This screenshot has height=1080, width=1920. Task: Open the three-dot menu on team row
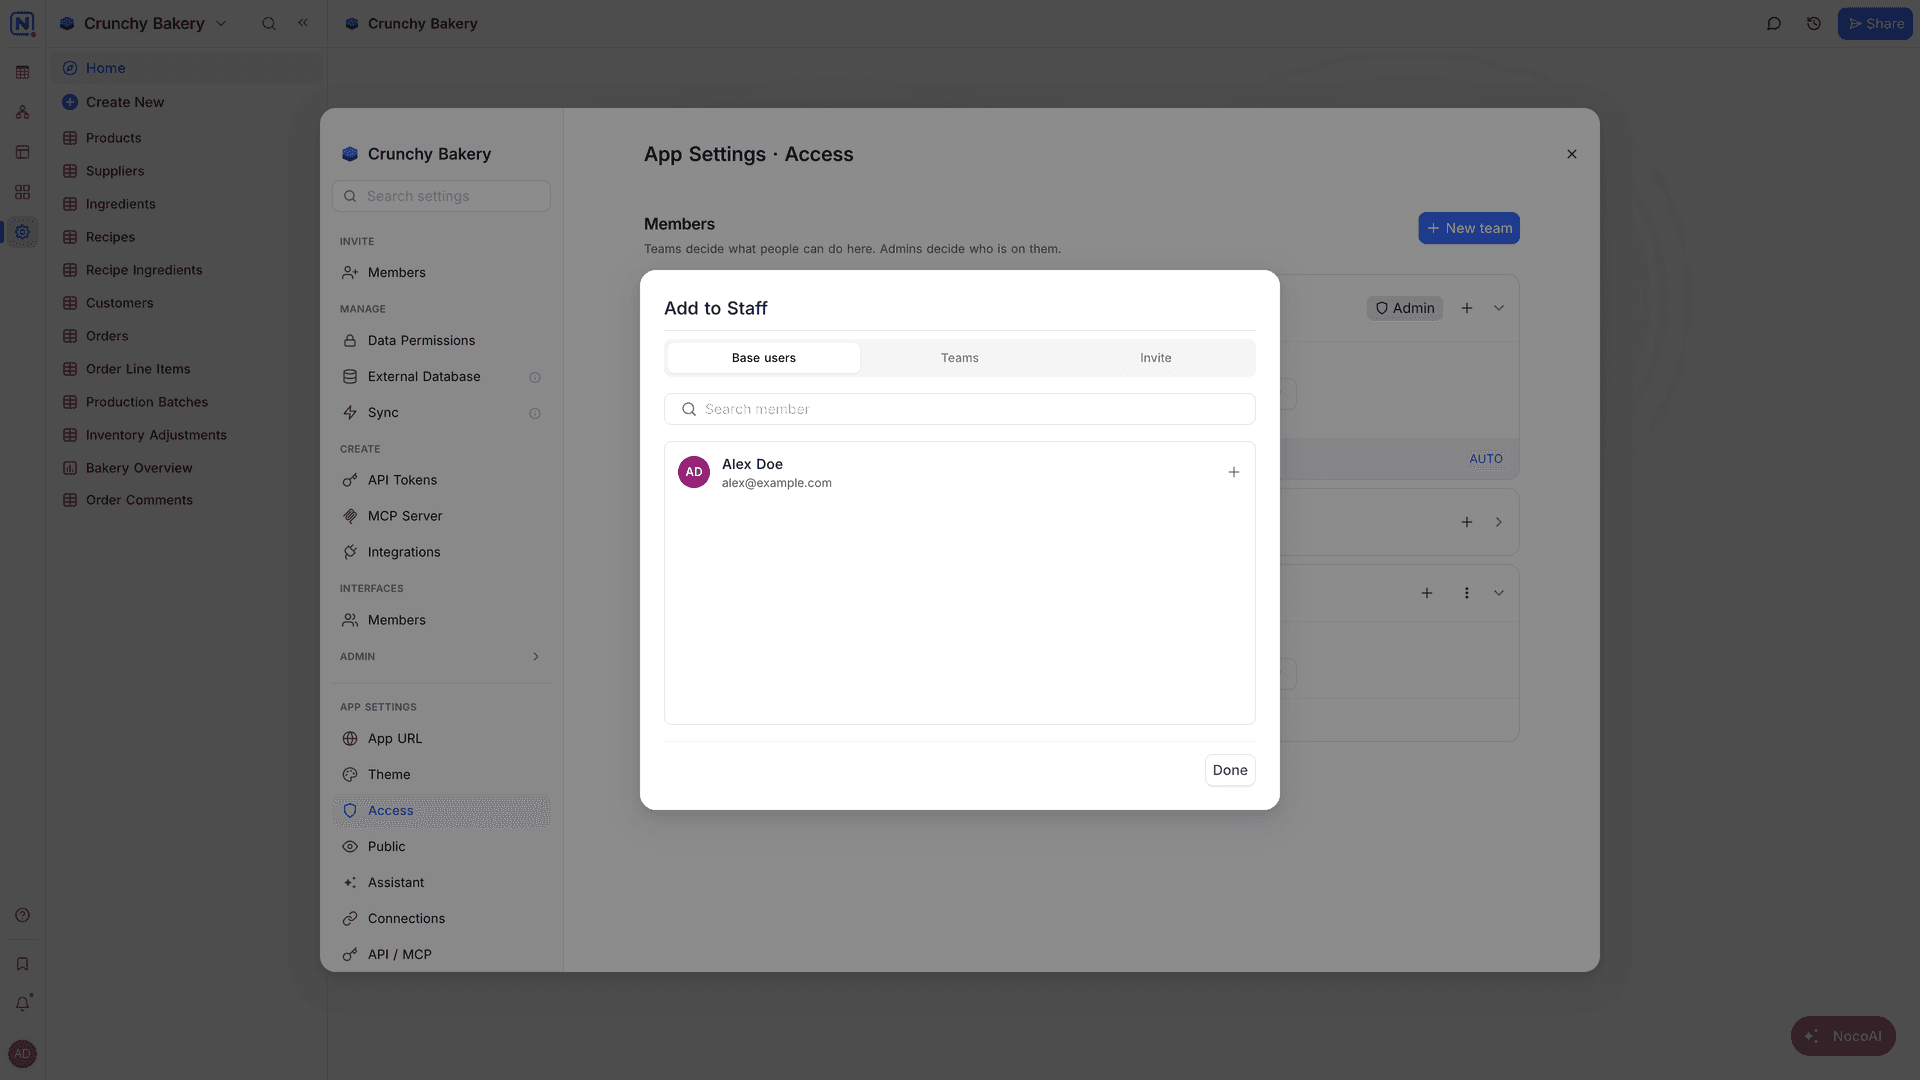coord(1466,593)
